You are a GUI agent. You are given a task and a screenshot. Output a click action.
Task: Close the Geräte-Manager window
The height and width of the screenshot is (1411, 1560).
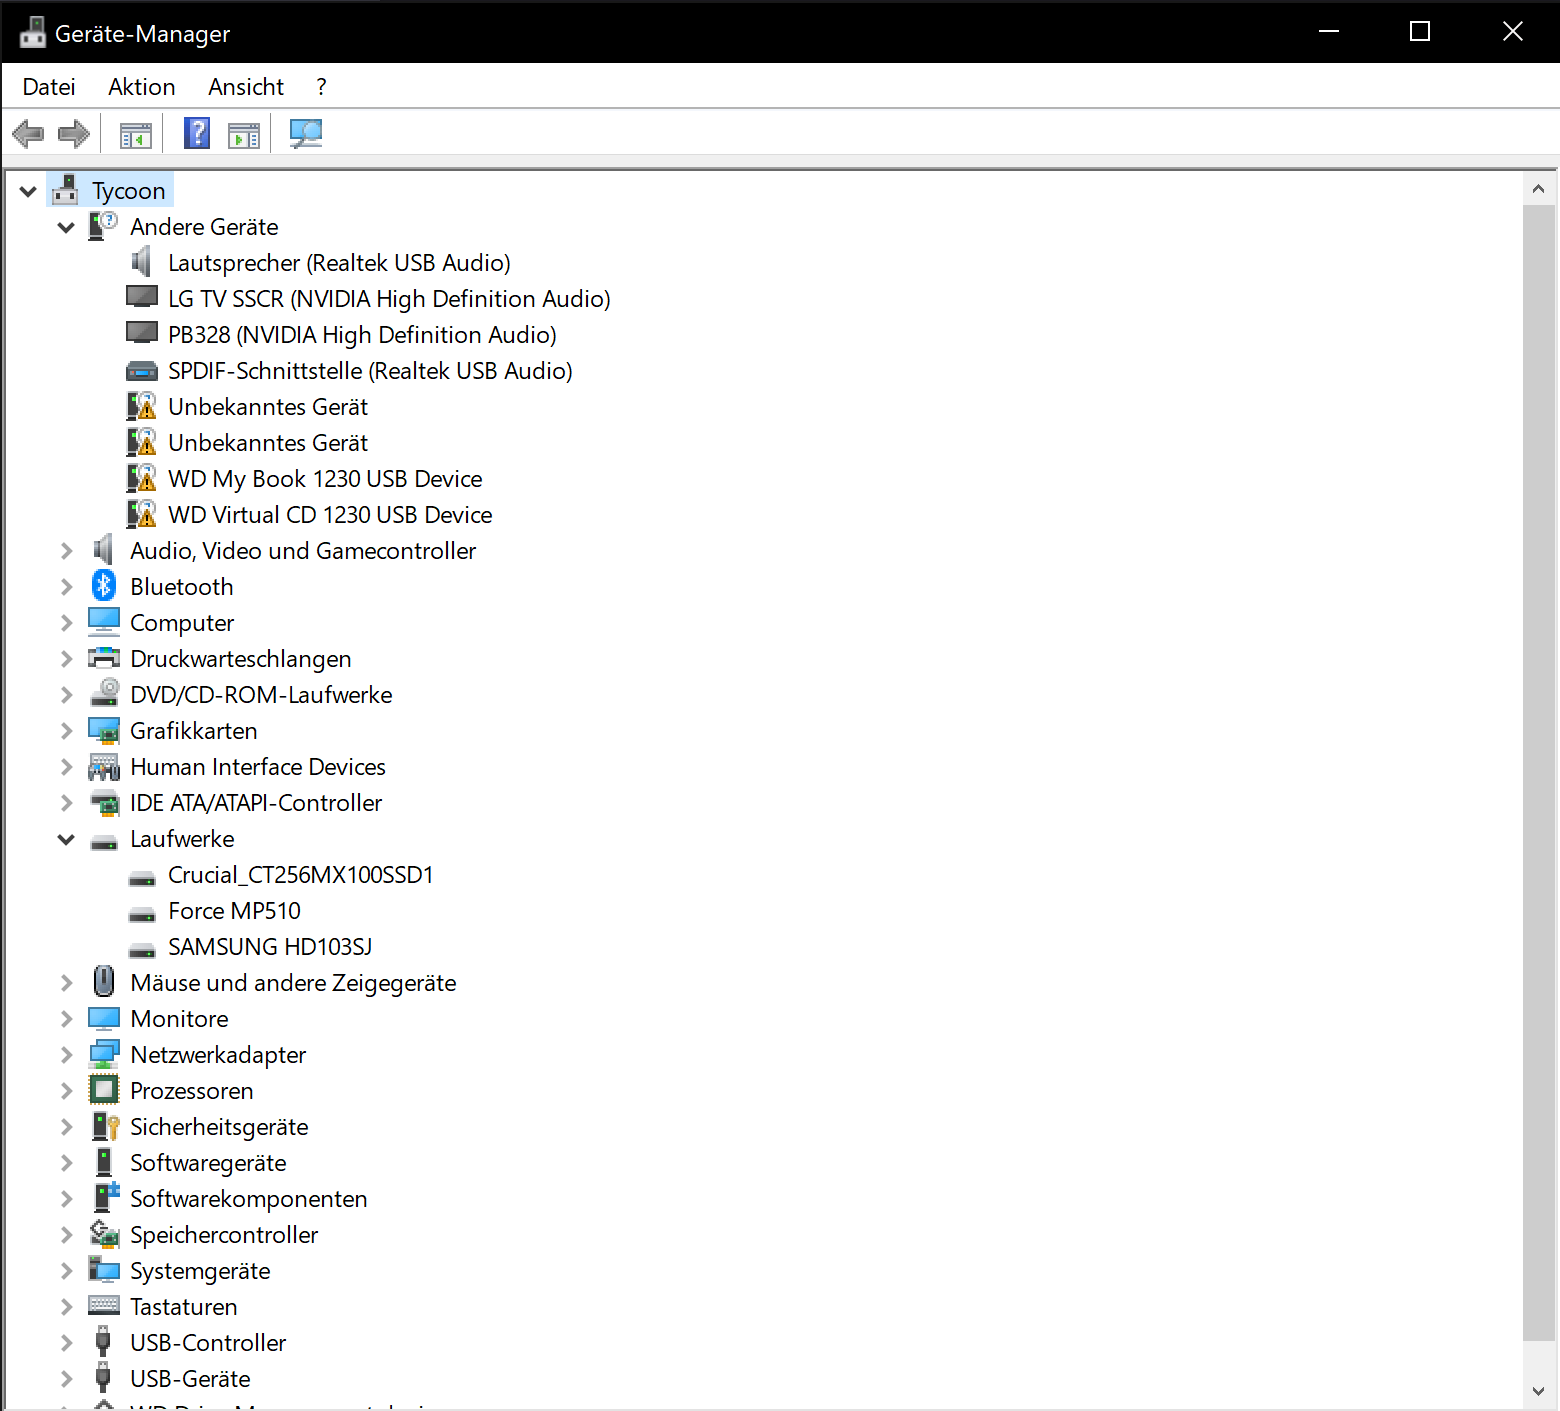tap(1513, 31)
